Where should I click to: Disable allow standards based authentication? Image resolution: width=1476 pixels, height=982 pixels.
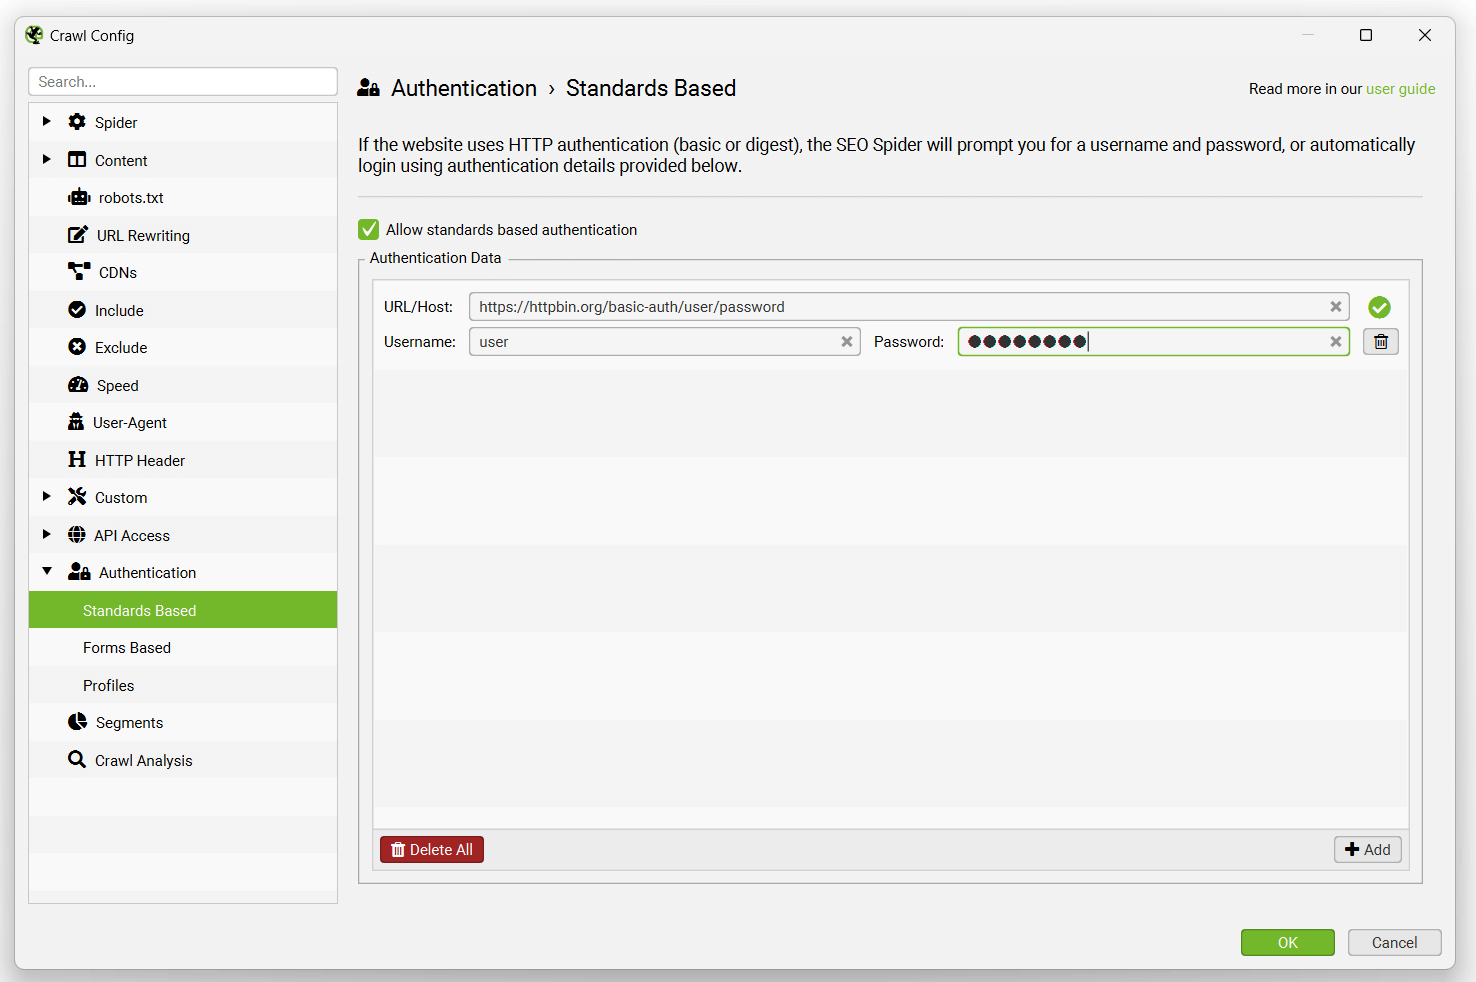click(x=368, y=229)
